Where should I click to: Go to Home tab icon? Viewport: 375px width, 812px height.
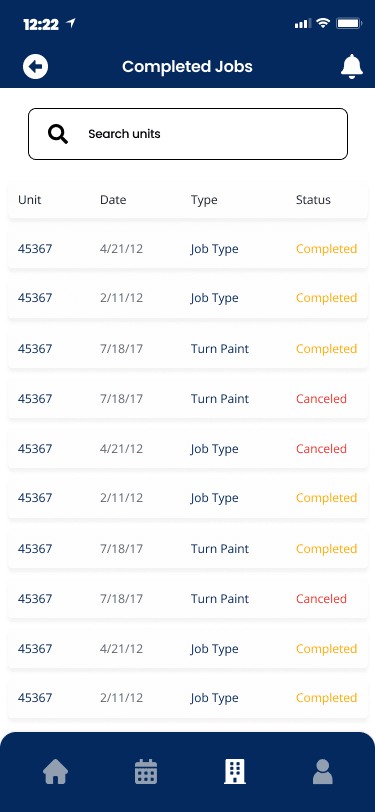coord(55,772)
